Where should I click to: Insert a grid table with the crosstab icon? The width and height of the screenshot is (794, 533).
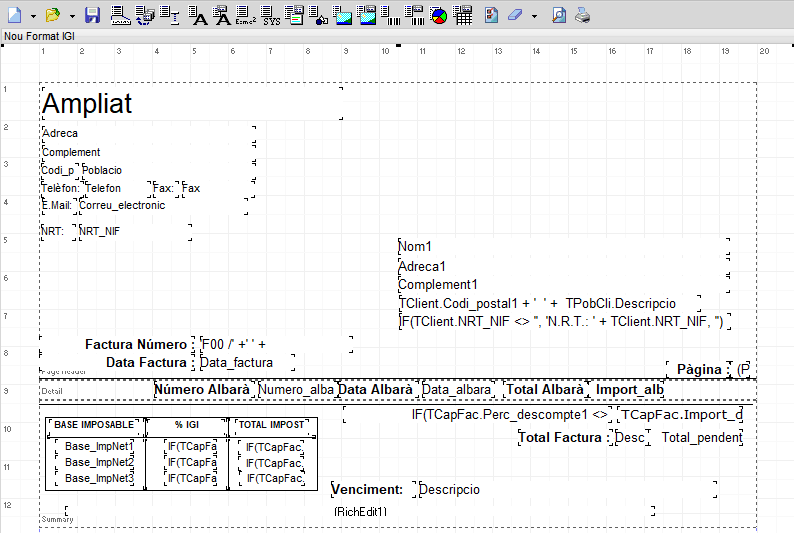463,15
